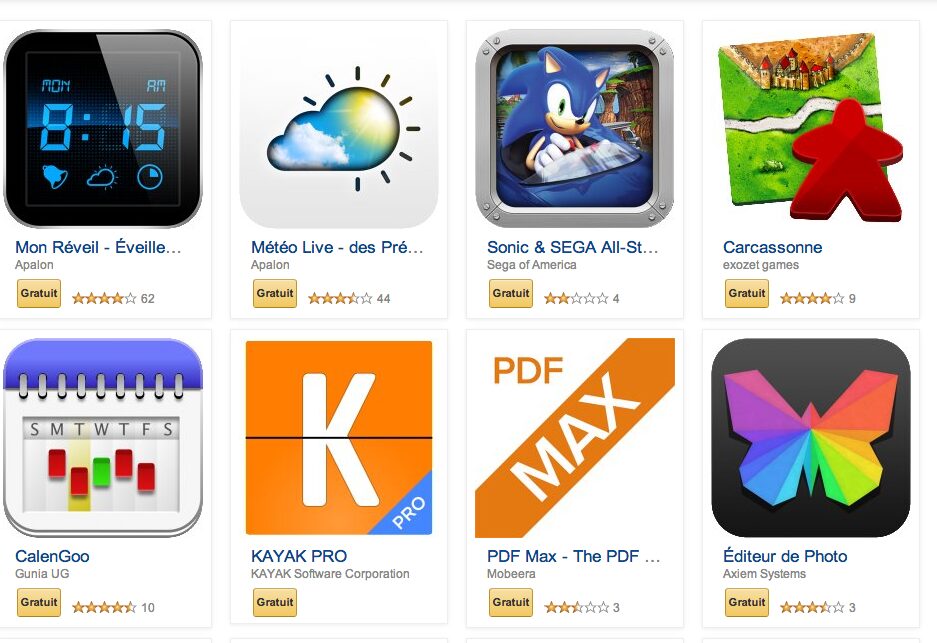The image size is (937, 643).
Task: Open the Éditeur de Photo butterfly icon
Action: point(810,437)
